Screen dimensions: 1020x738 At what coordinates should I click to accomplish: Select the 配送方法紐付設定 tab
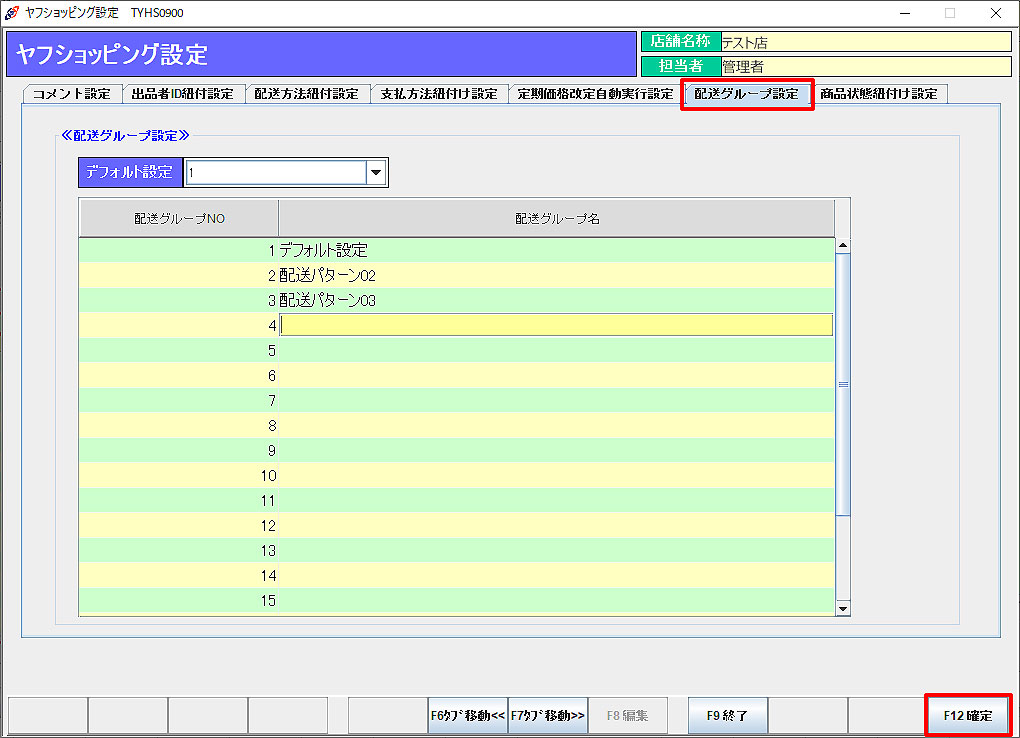coord(306,94)
